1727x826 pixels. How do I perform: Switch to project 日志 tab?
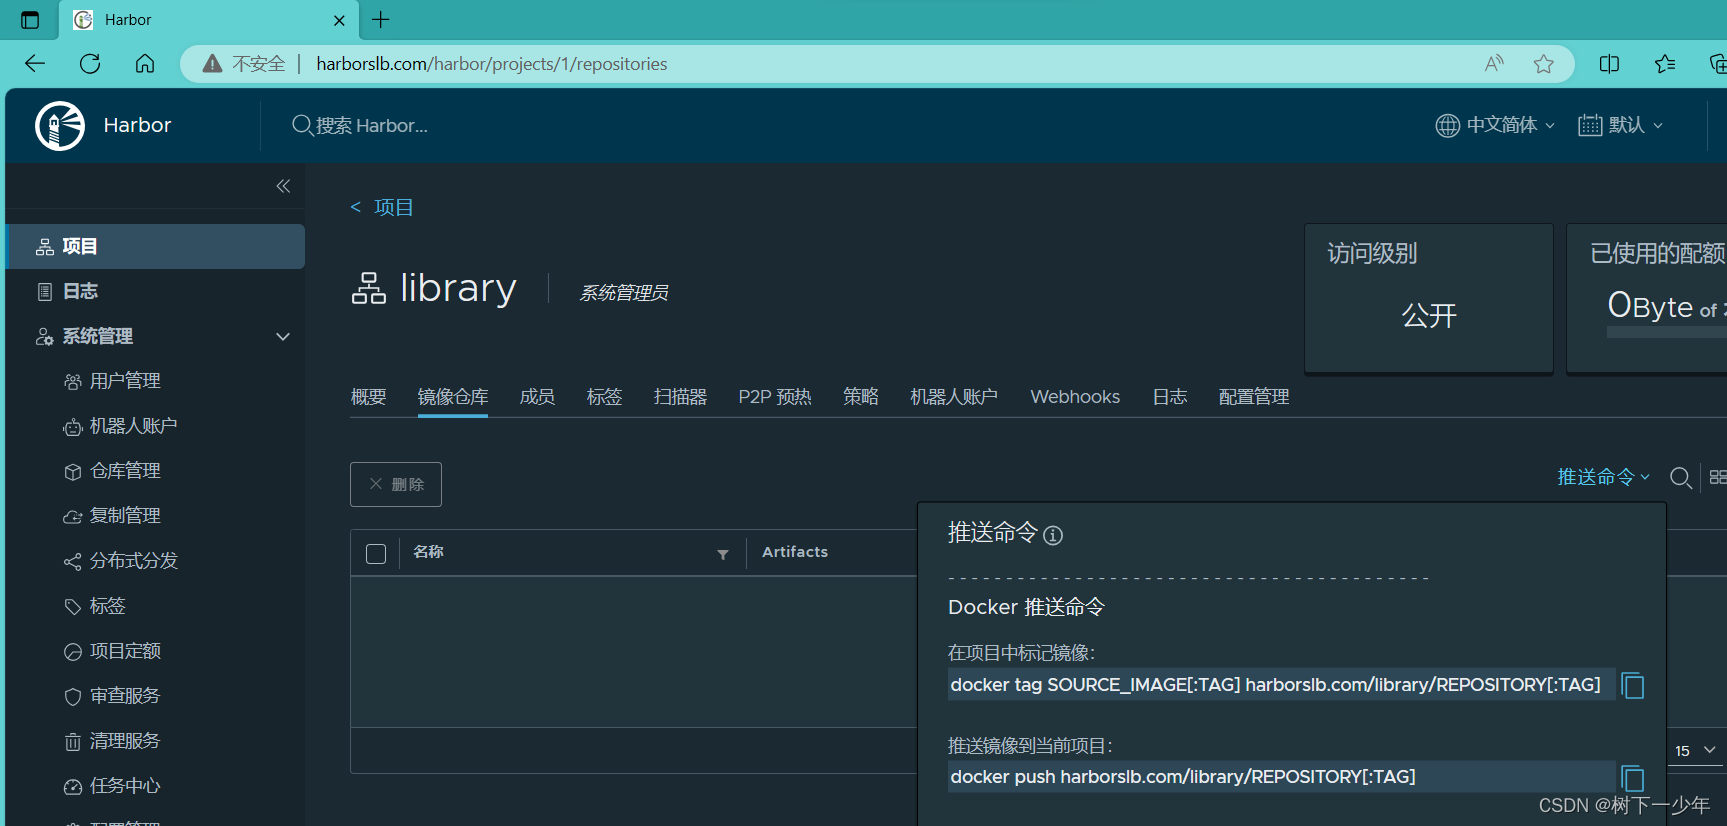[1169, 397]
